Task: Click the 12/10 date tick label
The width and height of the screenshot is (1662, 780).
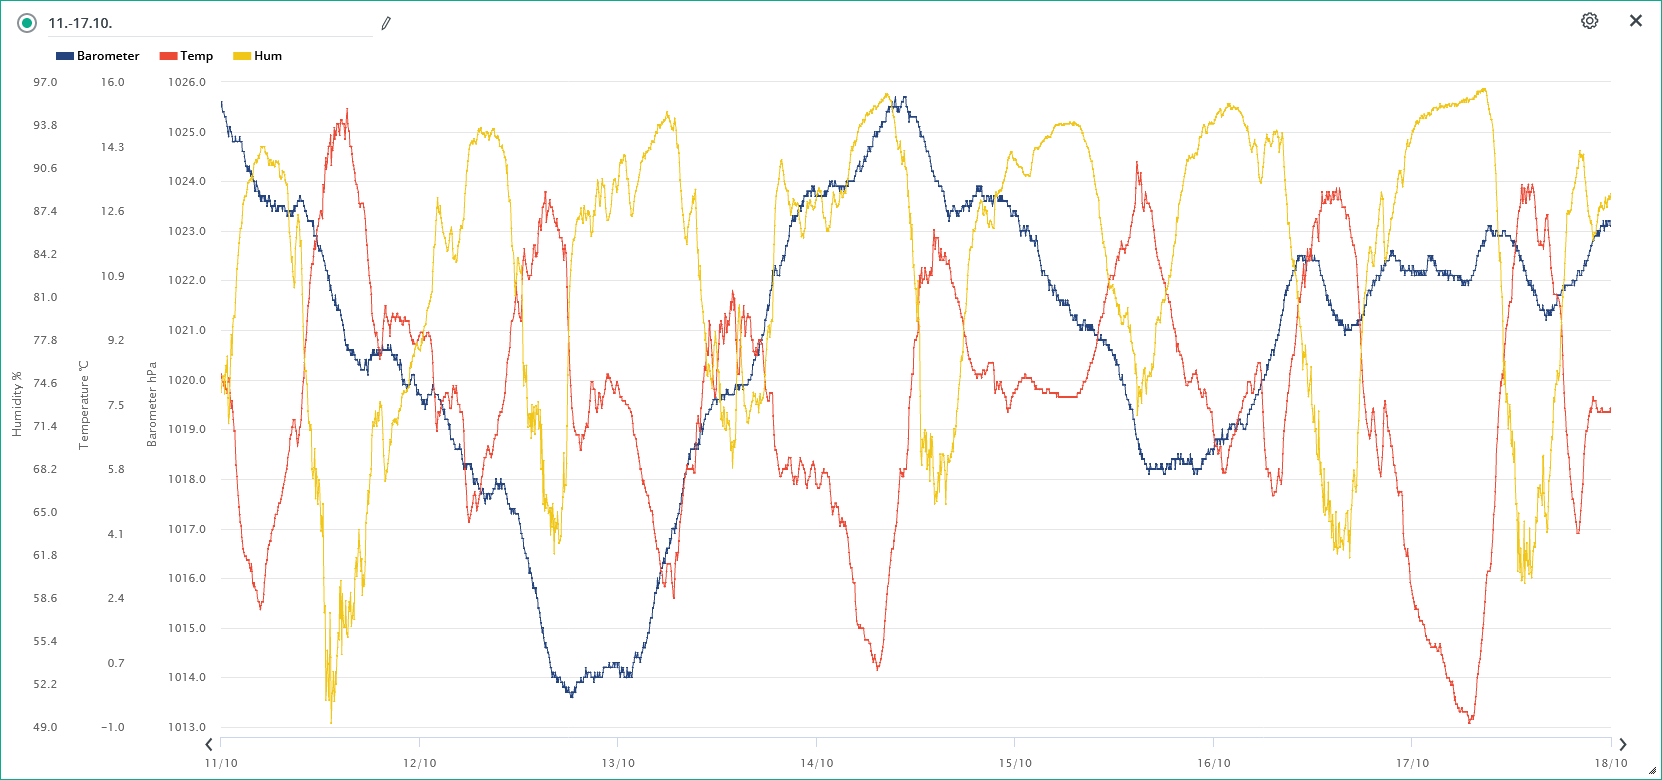Action: click(419, 763)
